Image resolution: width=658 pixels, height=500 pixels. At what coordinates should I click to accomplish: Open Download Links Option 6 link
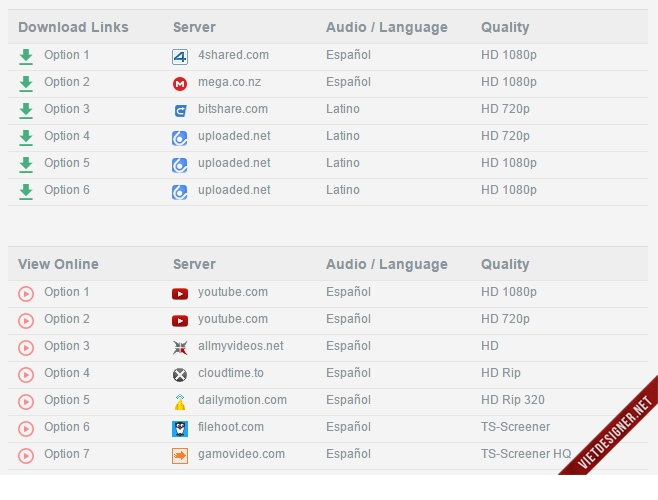[67, 190]
